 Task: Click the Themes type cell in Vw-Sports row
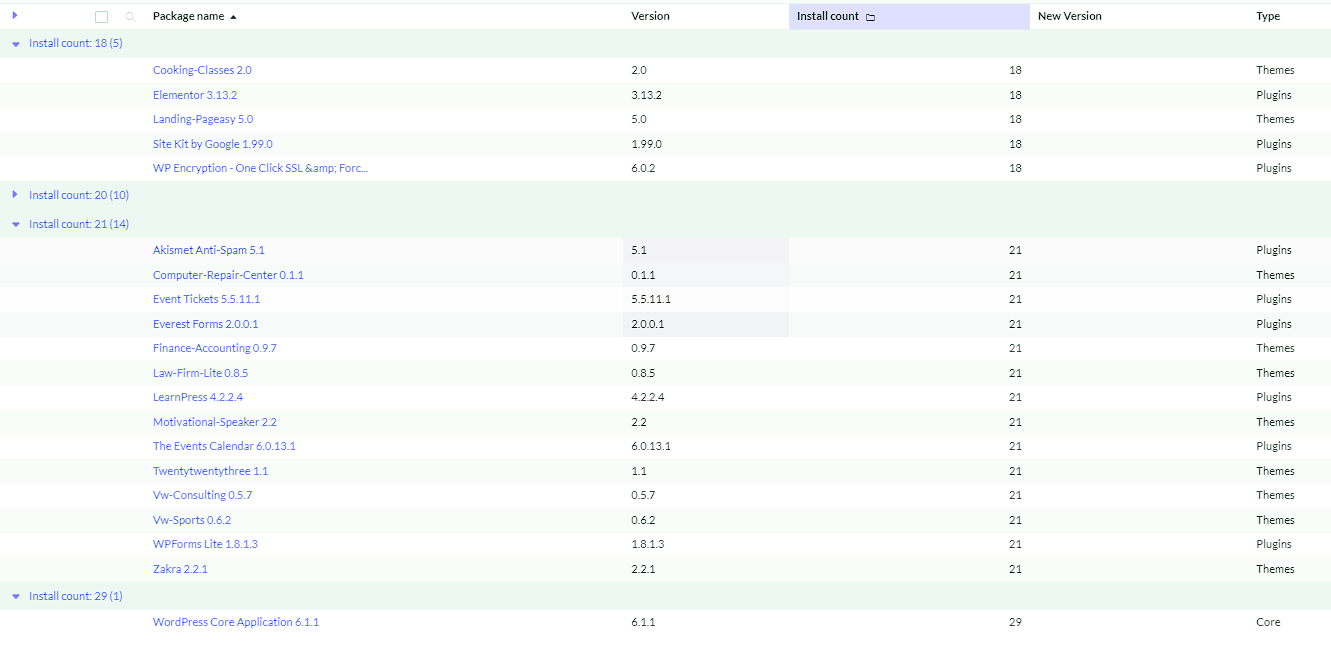pos(1275,520)
